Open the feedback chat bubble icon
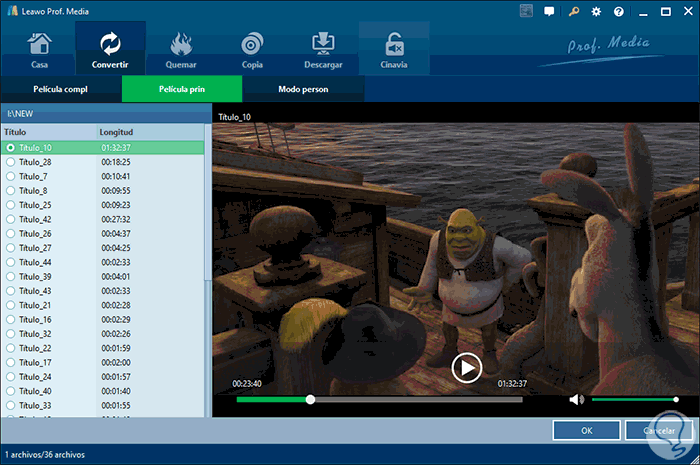This screenshot has width=700, height=465. 549,11
